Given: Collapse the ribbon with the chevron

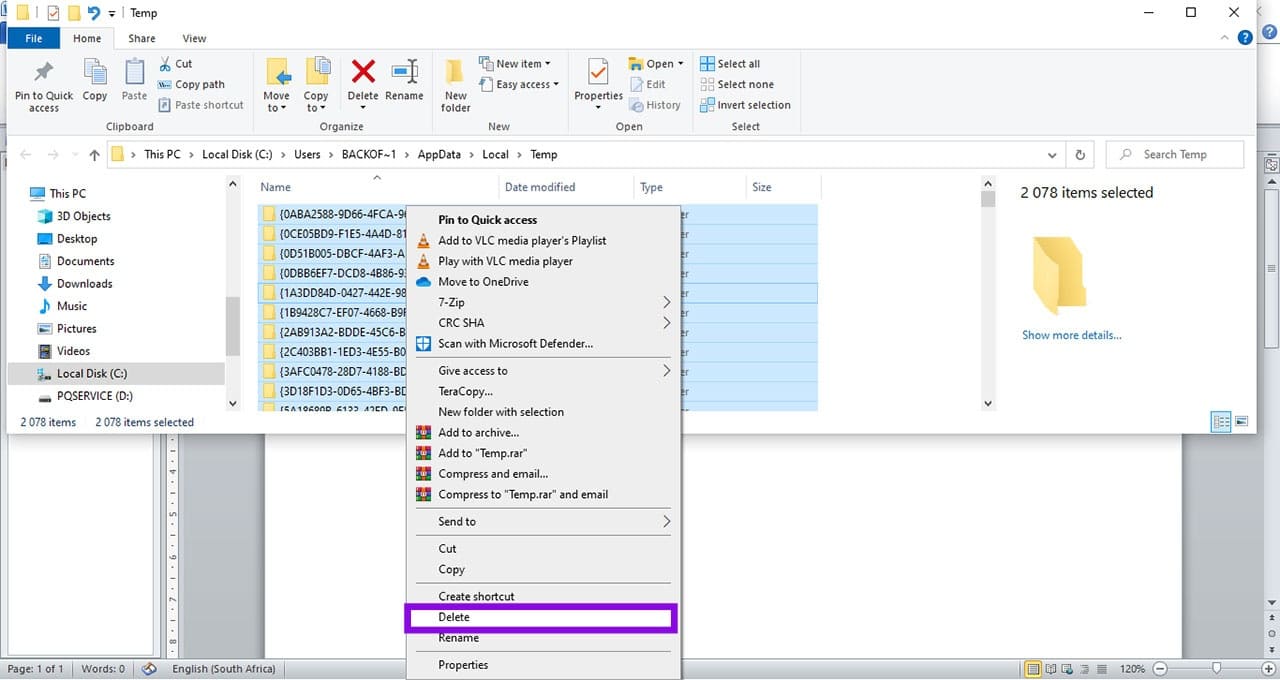Looking at the screenshot, I should (1226, 38).
